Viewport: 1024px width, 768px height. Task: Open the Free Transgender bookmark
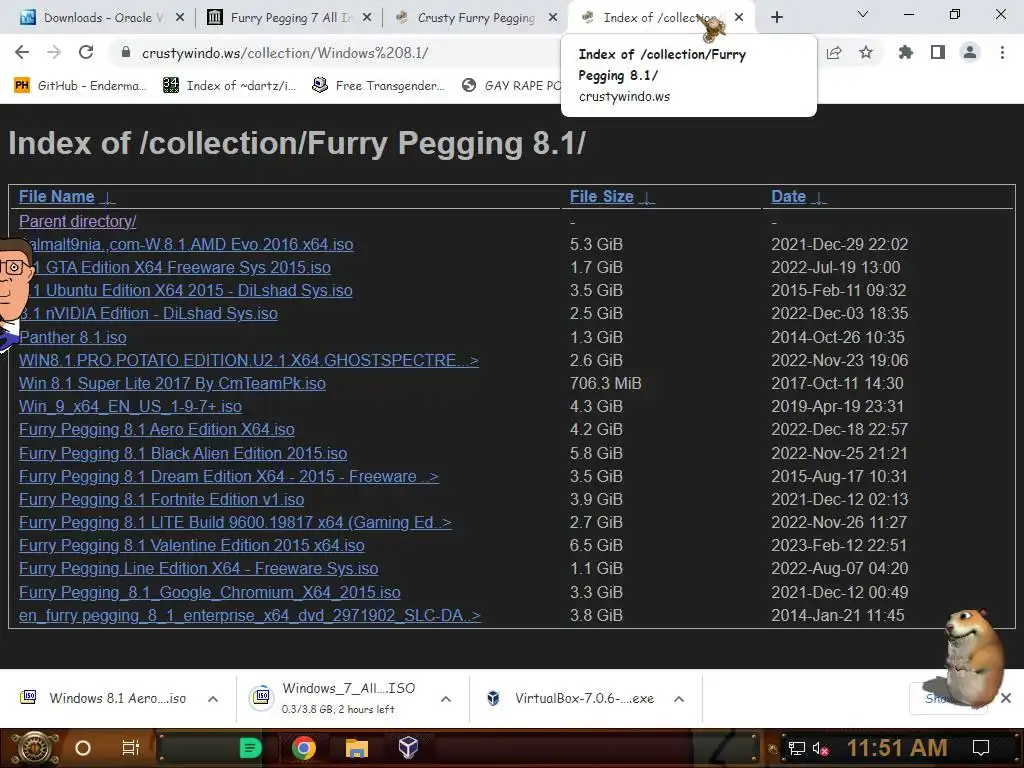click(378, 85)
